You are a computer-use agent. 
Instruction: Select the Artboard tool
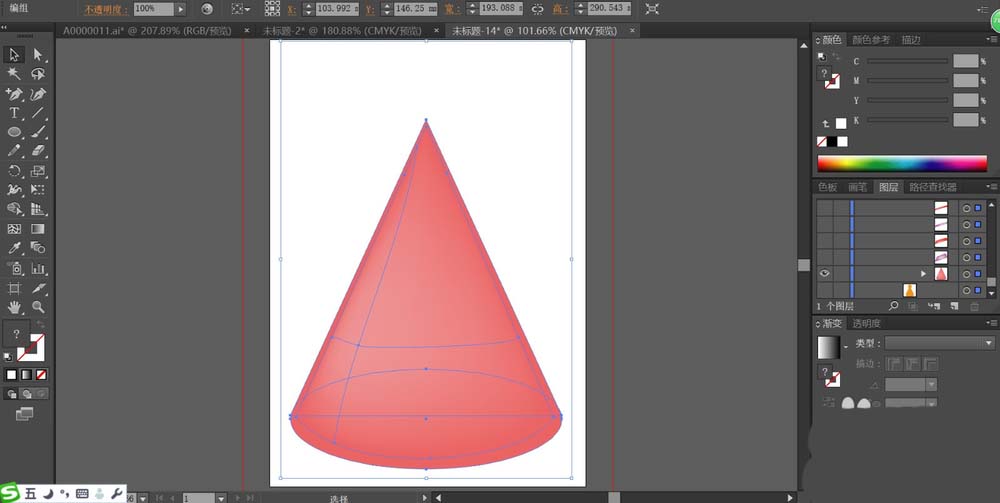coord(14,288)
